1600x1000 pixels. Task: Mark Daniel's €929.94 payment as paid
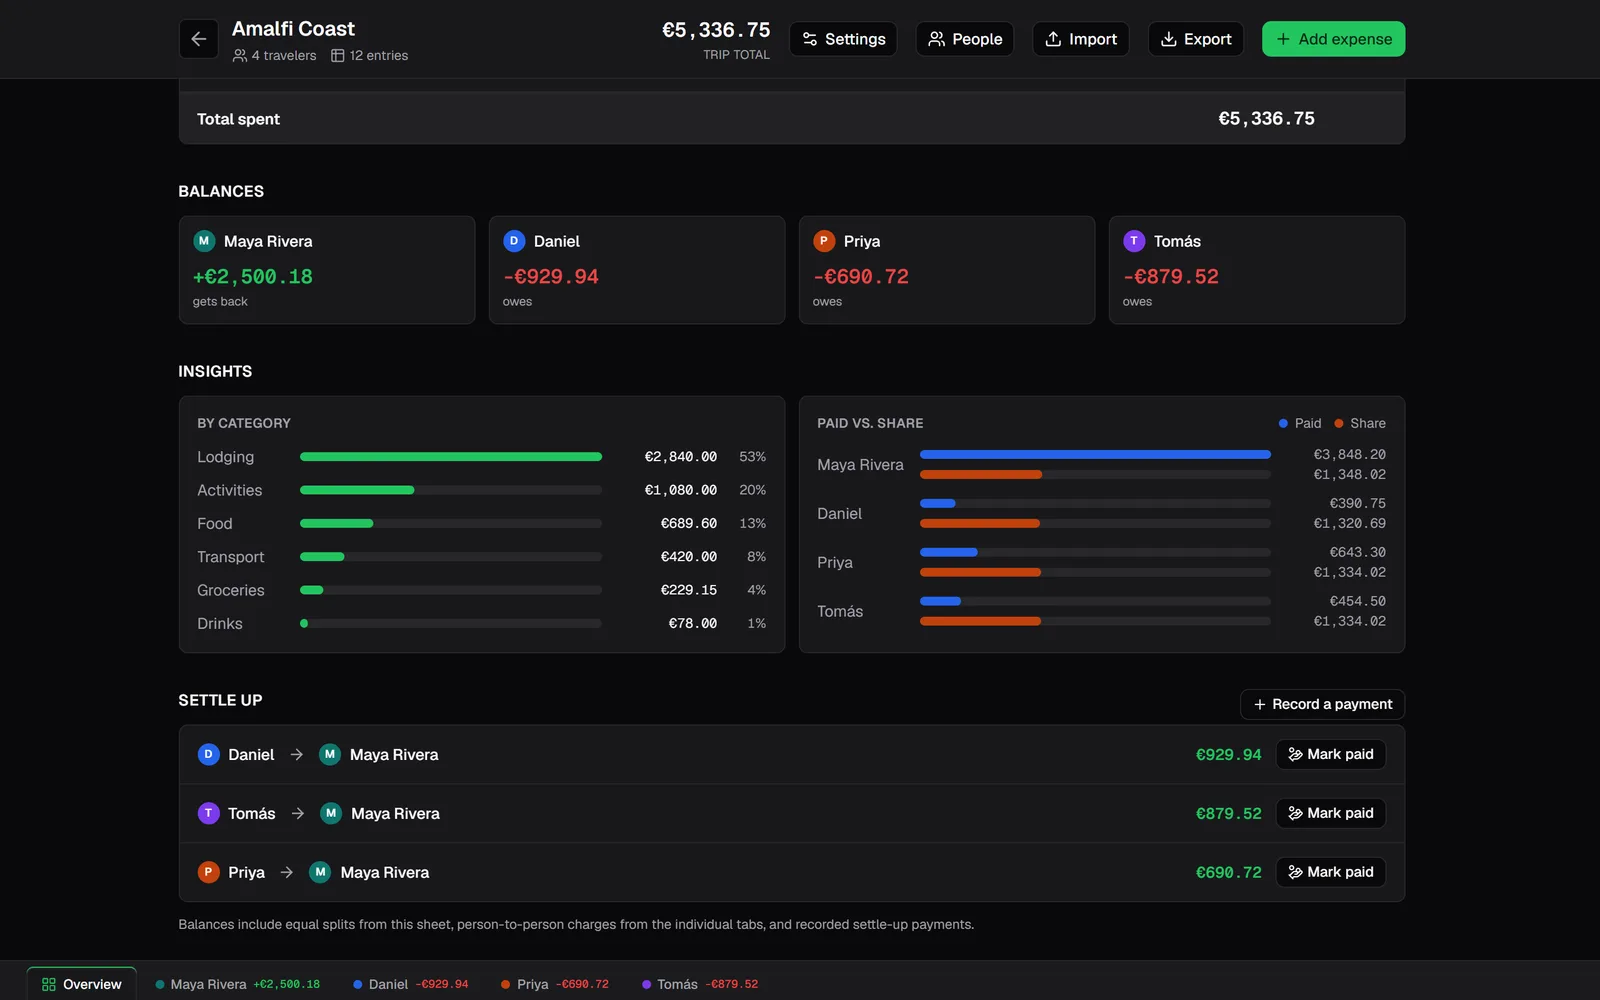1331,754
